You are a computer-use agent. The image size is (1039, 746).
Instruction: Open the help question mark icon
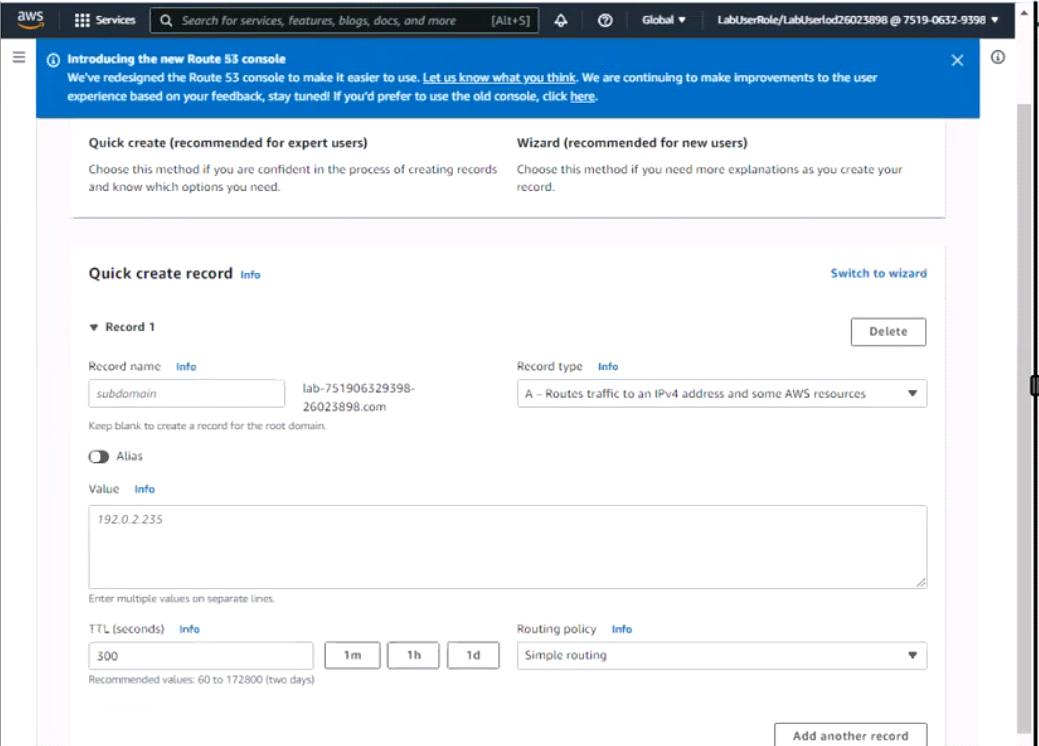(605, 20)
